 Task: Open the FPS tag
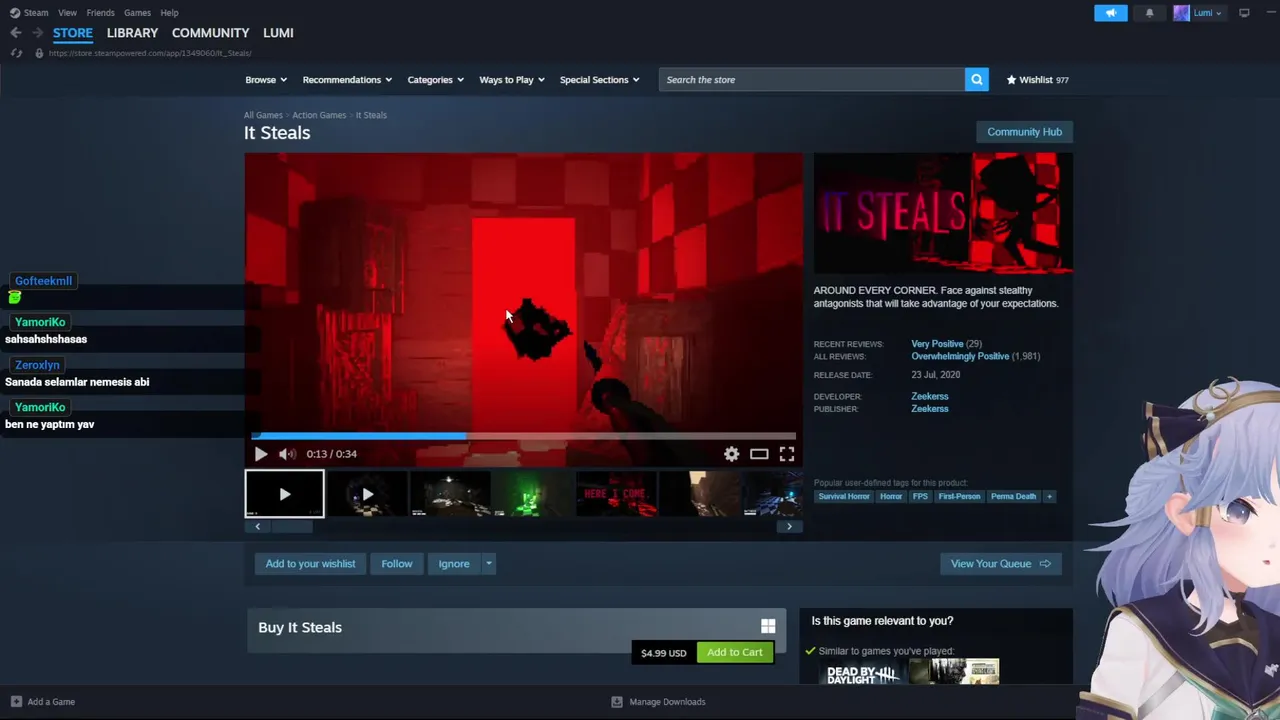(x=920, y=496)
